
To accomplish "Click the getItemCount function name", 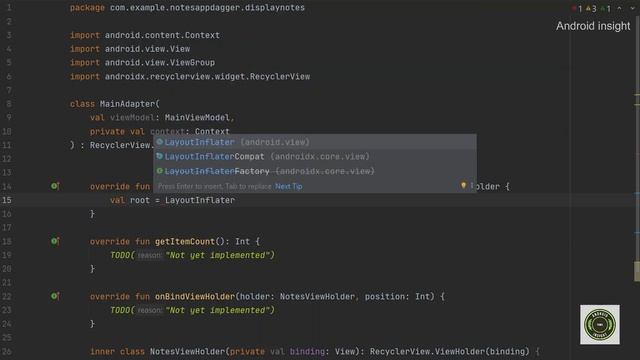I will (x=185, y=241).
